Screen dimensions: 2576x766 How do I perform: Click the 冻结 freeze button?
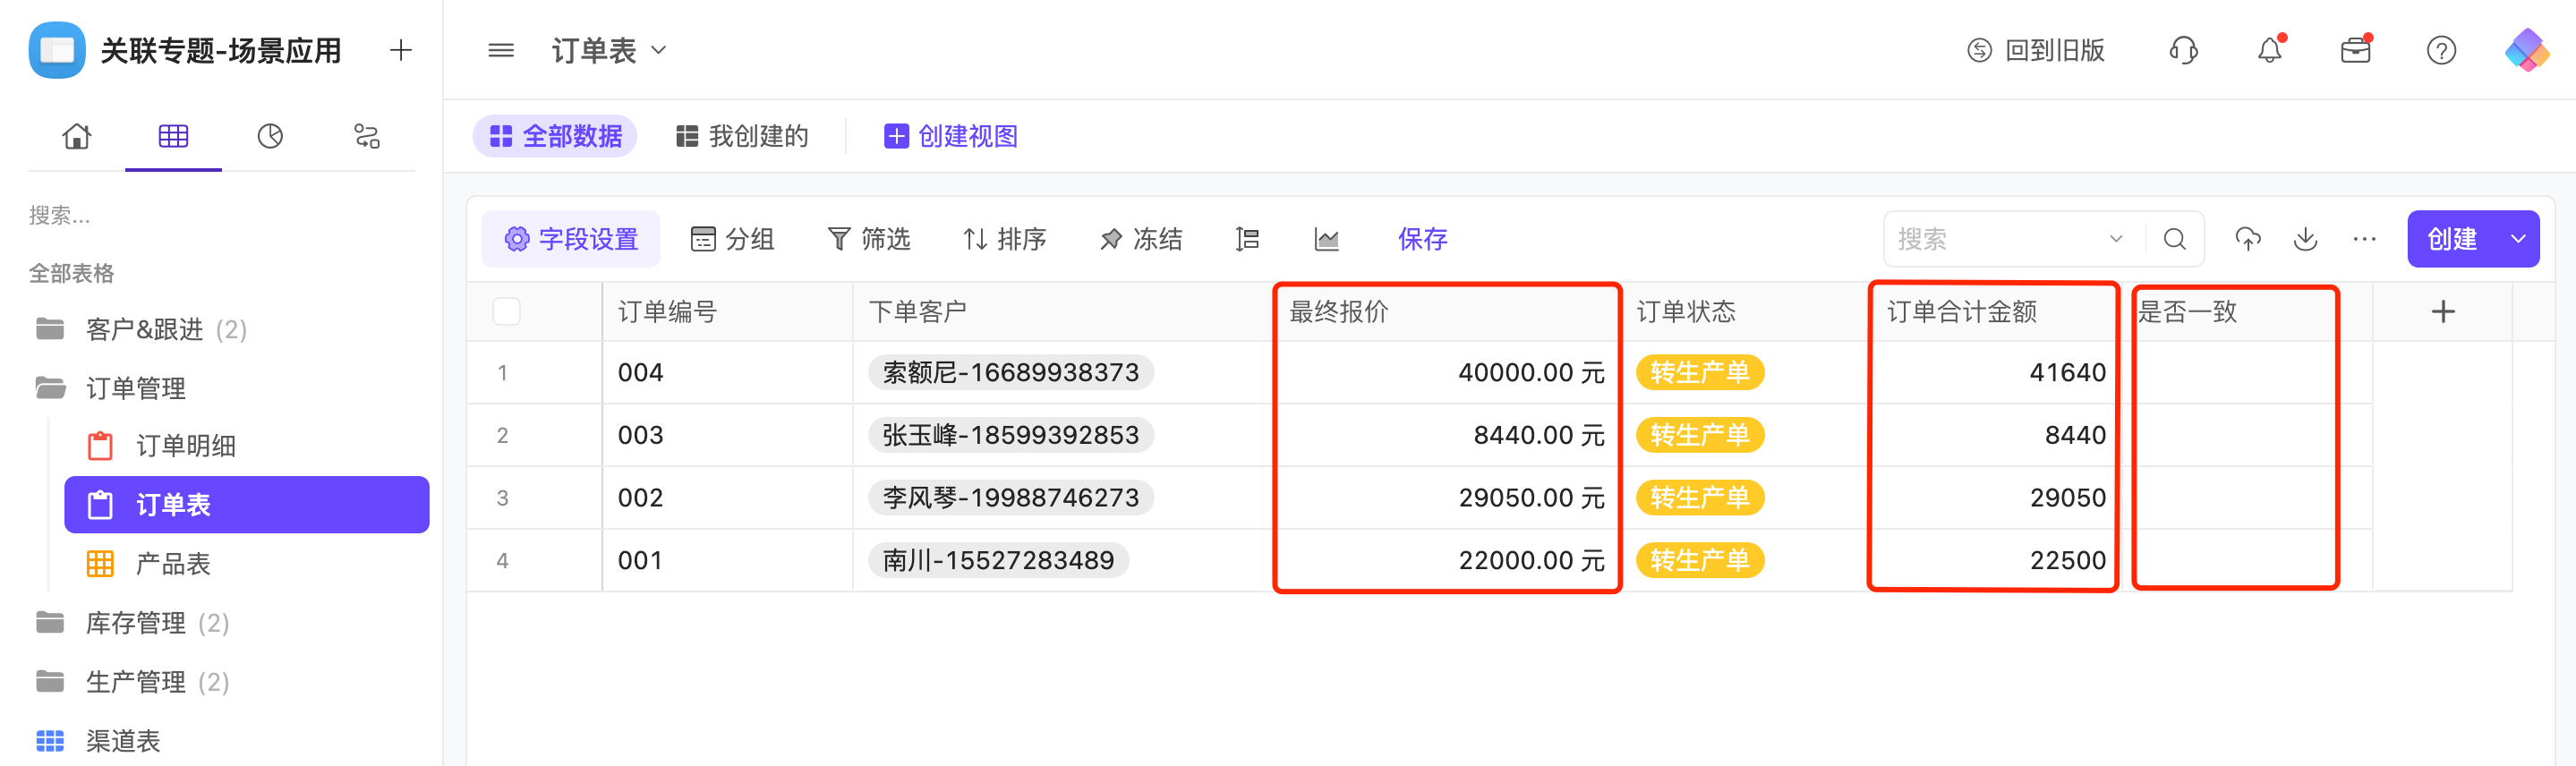pyautogui.click(x=1141, y=239)
